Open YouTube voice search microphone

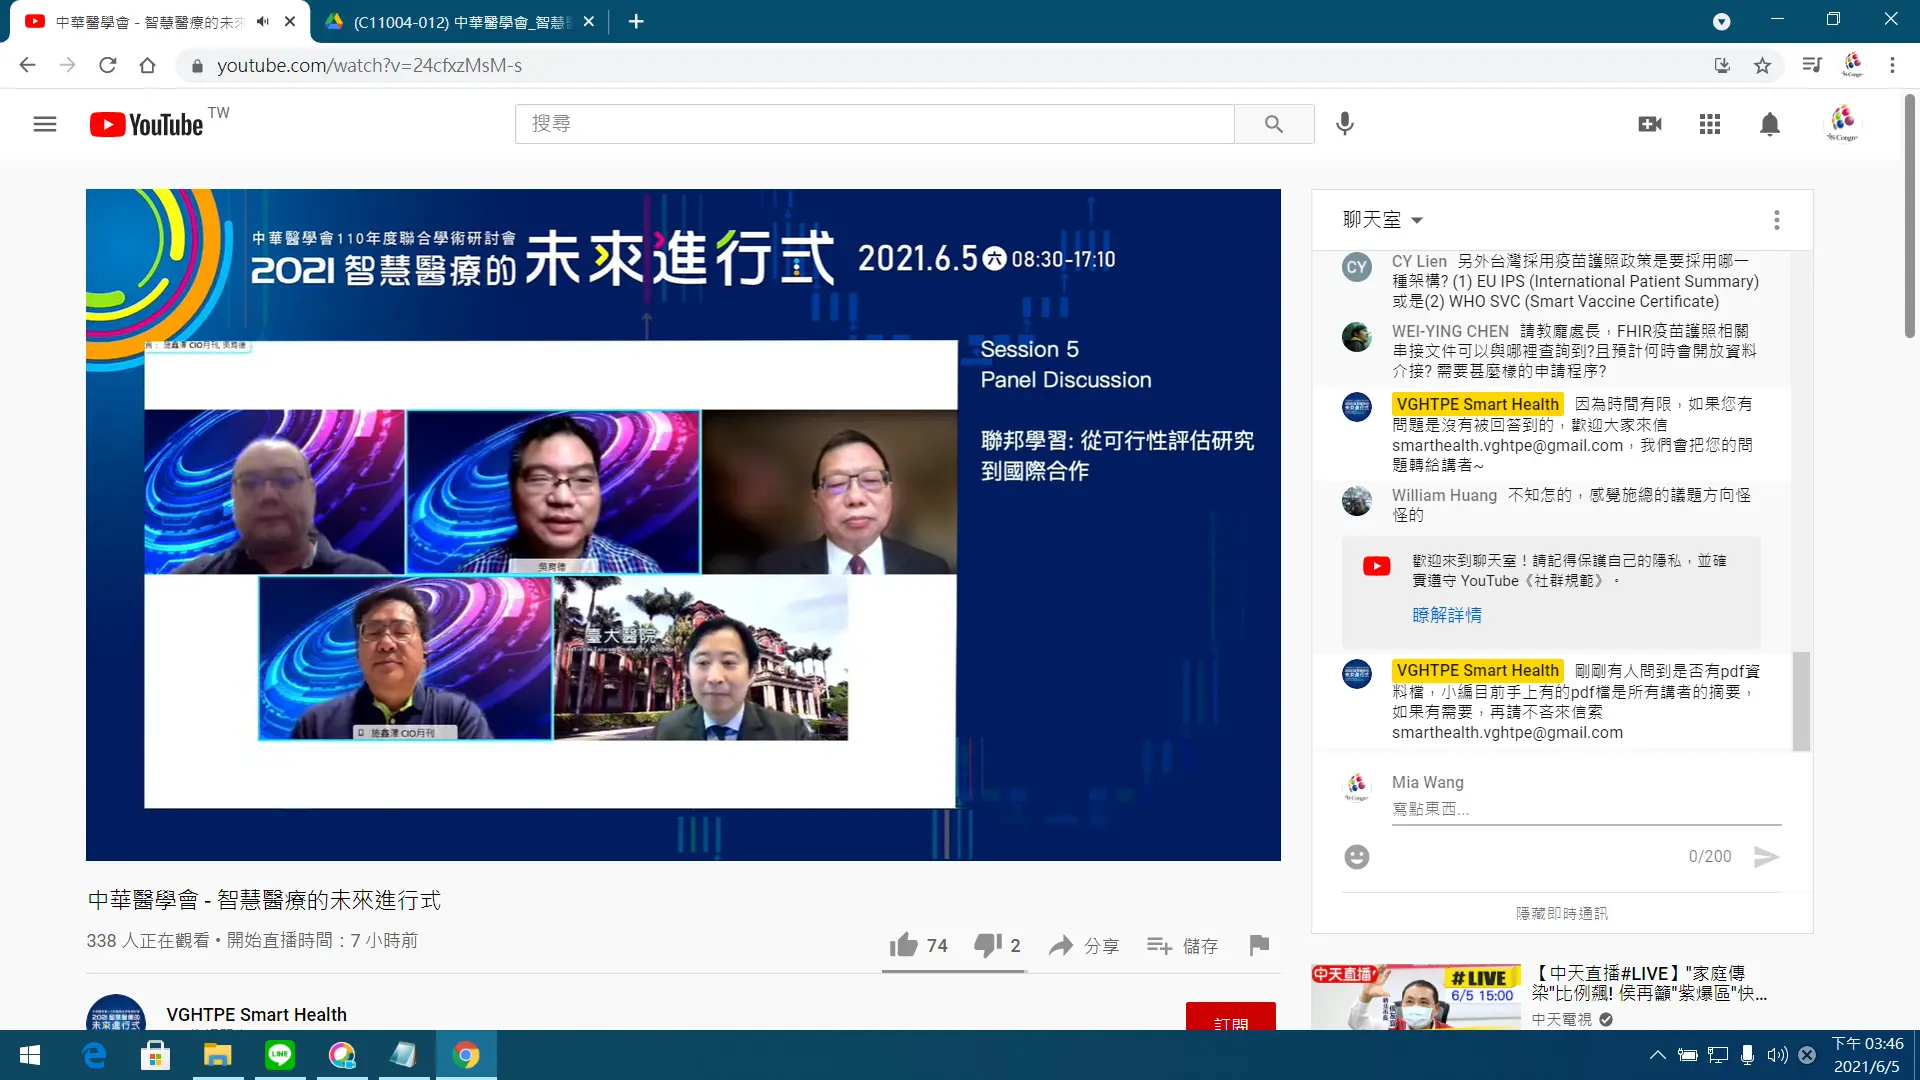click(x=1344, y=123)
